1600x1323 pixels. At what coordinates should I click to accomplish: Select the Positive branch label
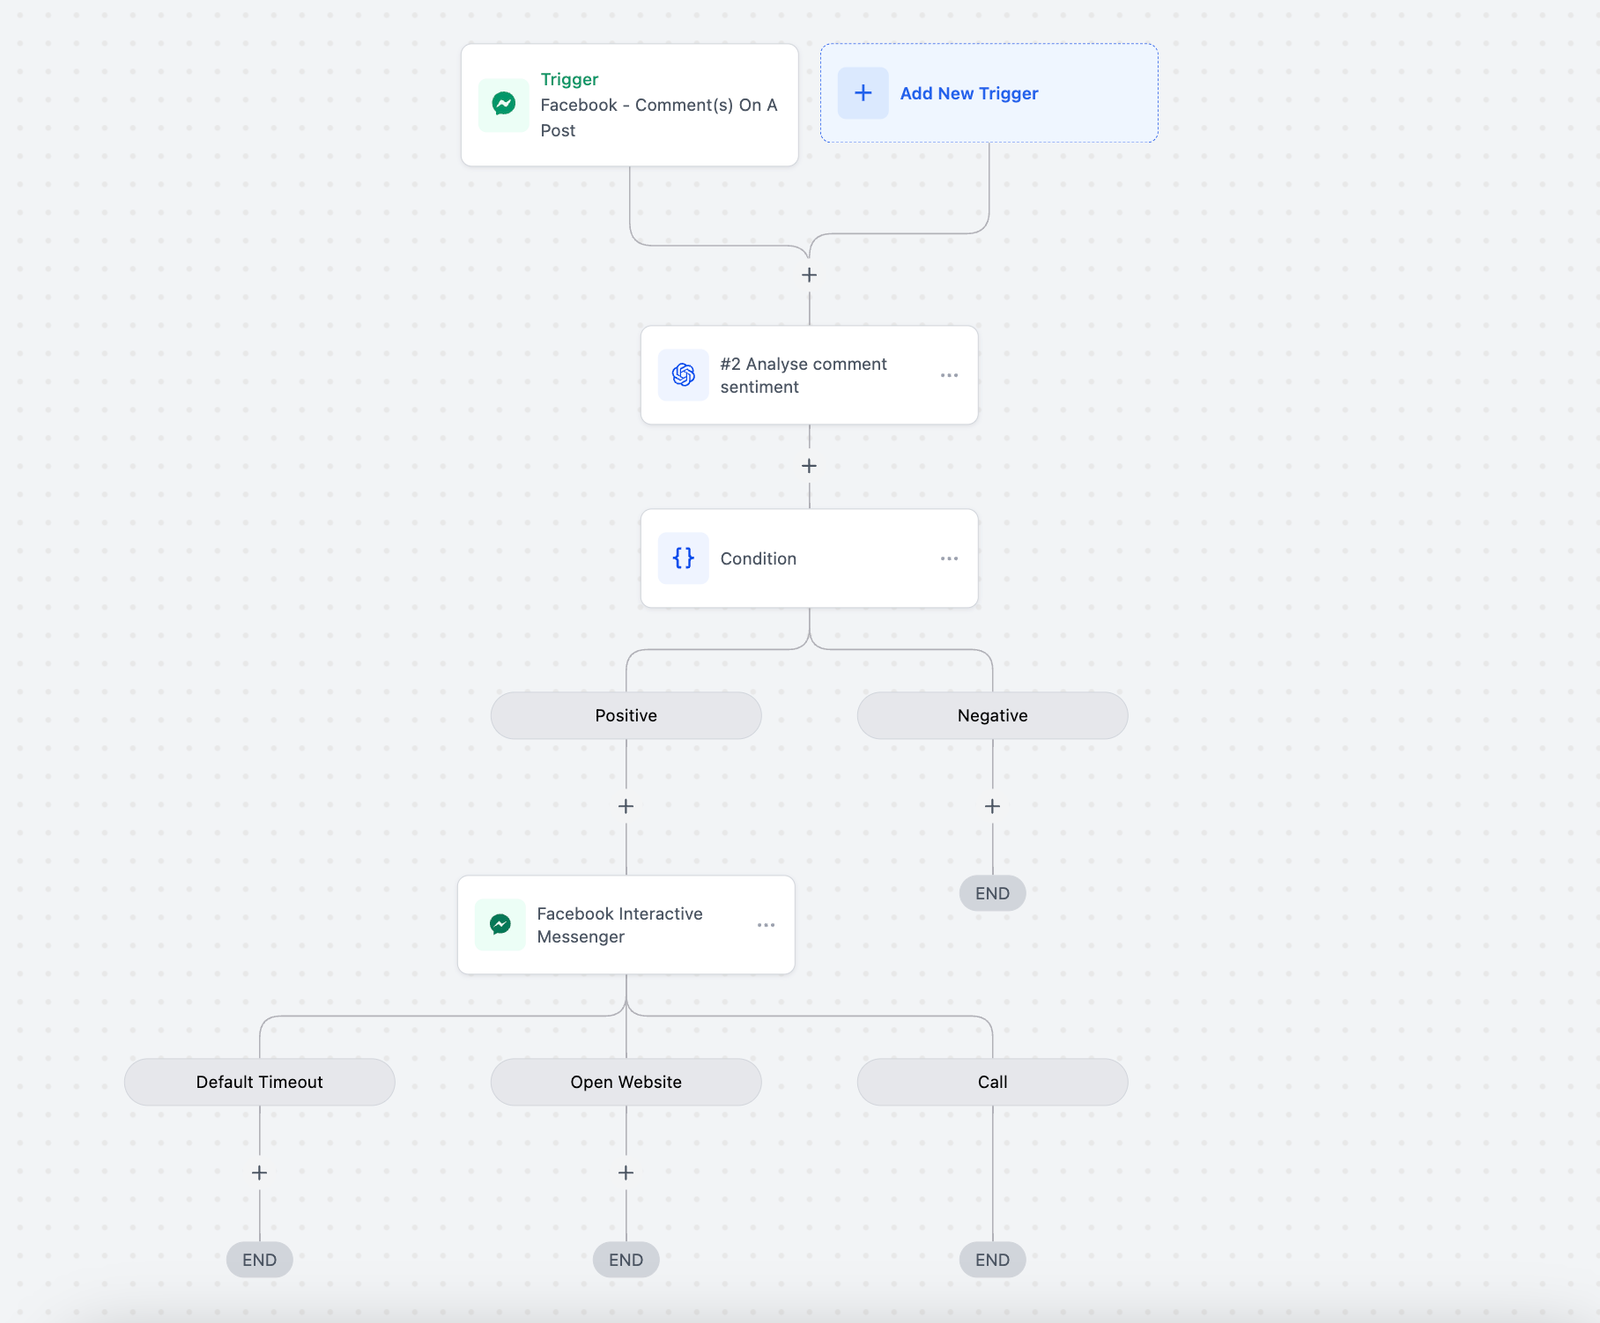(626, 715)
